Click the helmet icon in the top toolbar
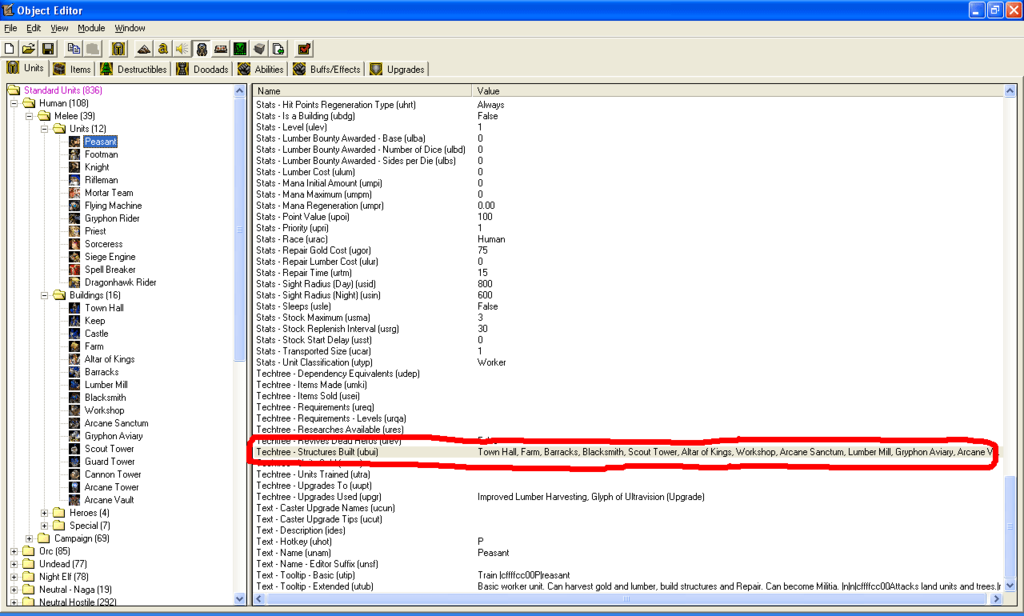The width and height of the screenshot is (1024, 616). (x=118, y=49)
